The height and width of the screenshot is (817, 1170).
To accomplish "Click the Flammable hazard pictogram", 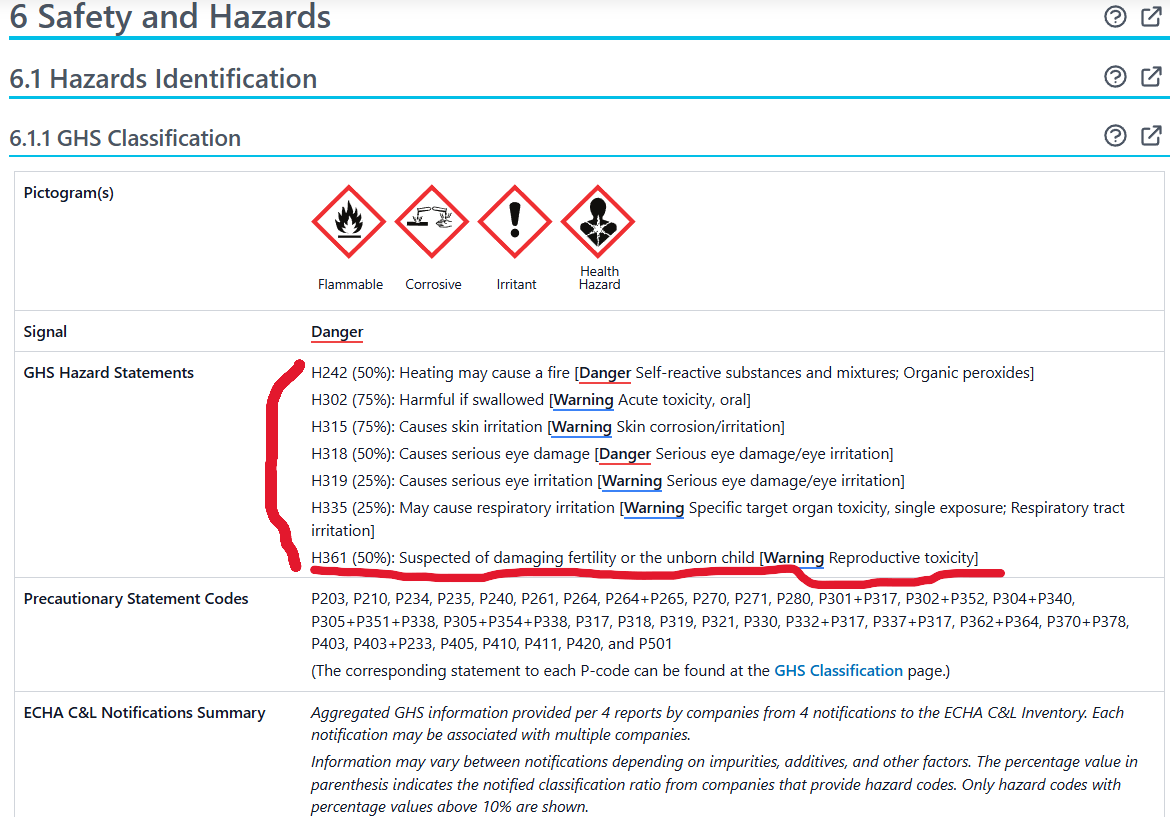I will point(349,222).
